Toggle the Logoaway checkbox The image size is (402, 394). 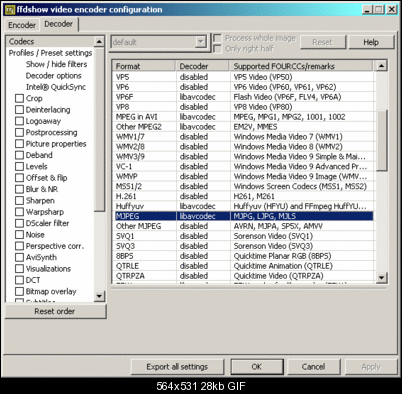tap(20, 121)
